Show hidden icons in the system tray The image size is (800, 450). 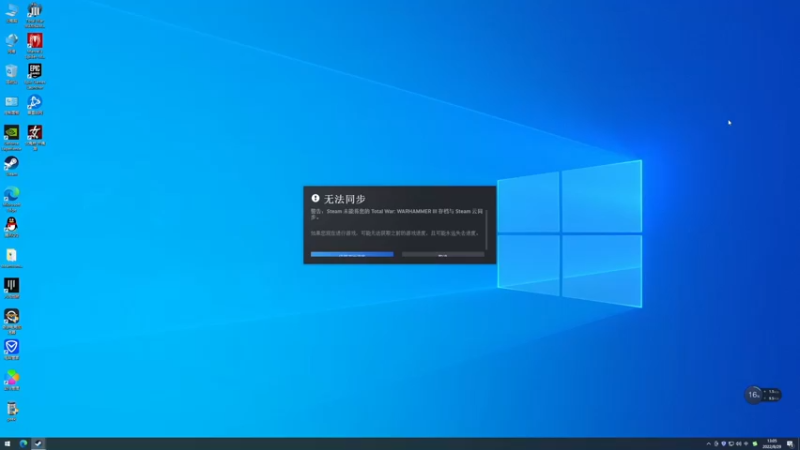pyautogui.click(x=708, y=444)
